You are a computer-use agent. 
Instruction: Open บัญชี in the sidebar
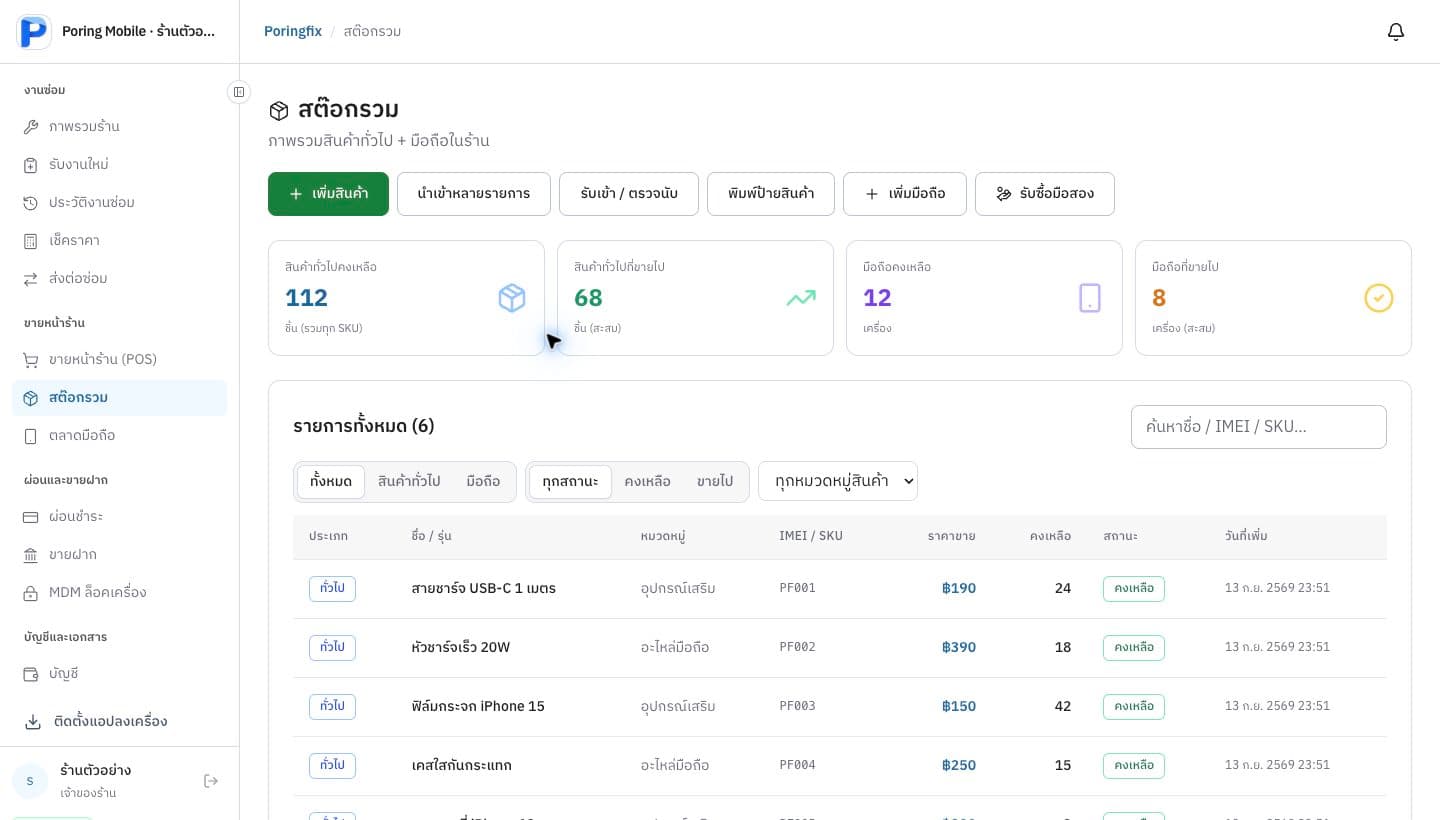coord(120,674)
